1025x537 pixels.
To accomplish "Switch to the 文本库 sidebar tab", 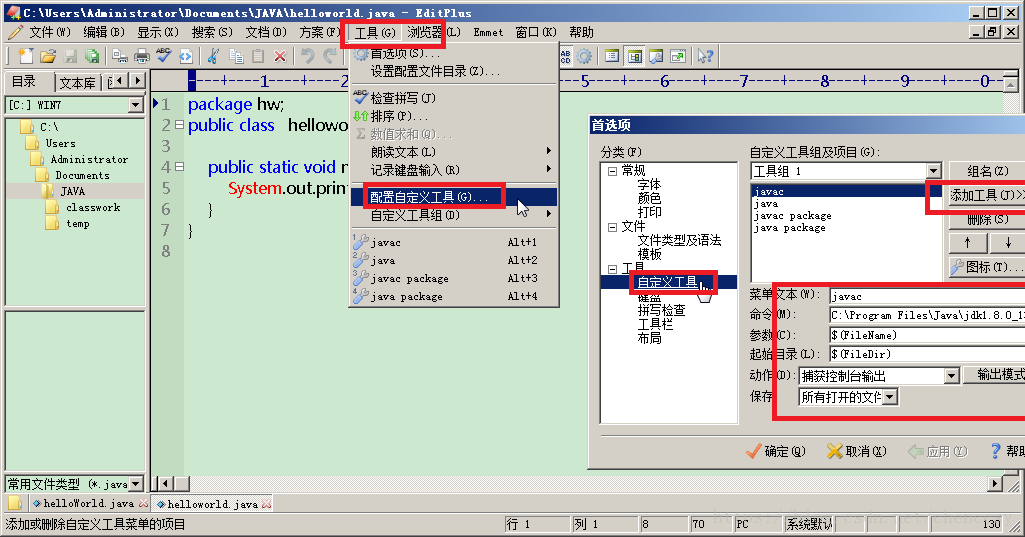I will [77, 82].
